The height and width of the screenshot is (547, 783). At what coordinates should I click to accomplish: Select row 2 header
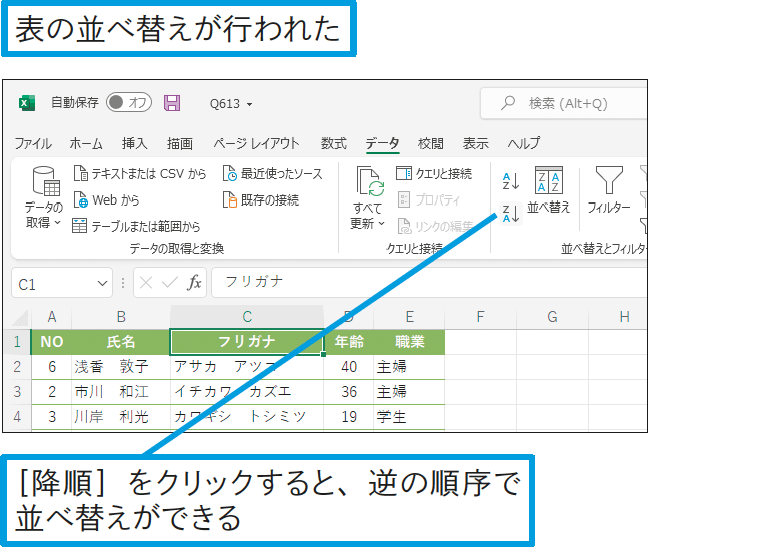coord(17,367)
